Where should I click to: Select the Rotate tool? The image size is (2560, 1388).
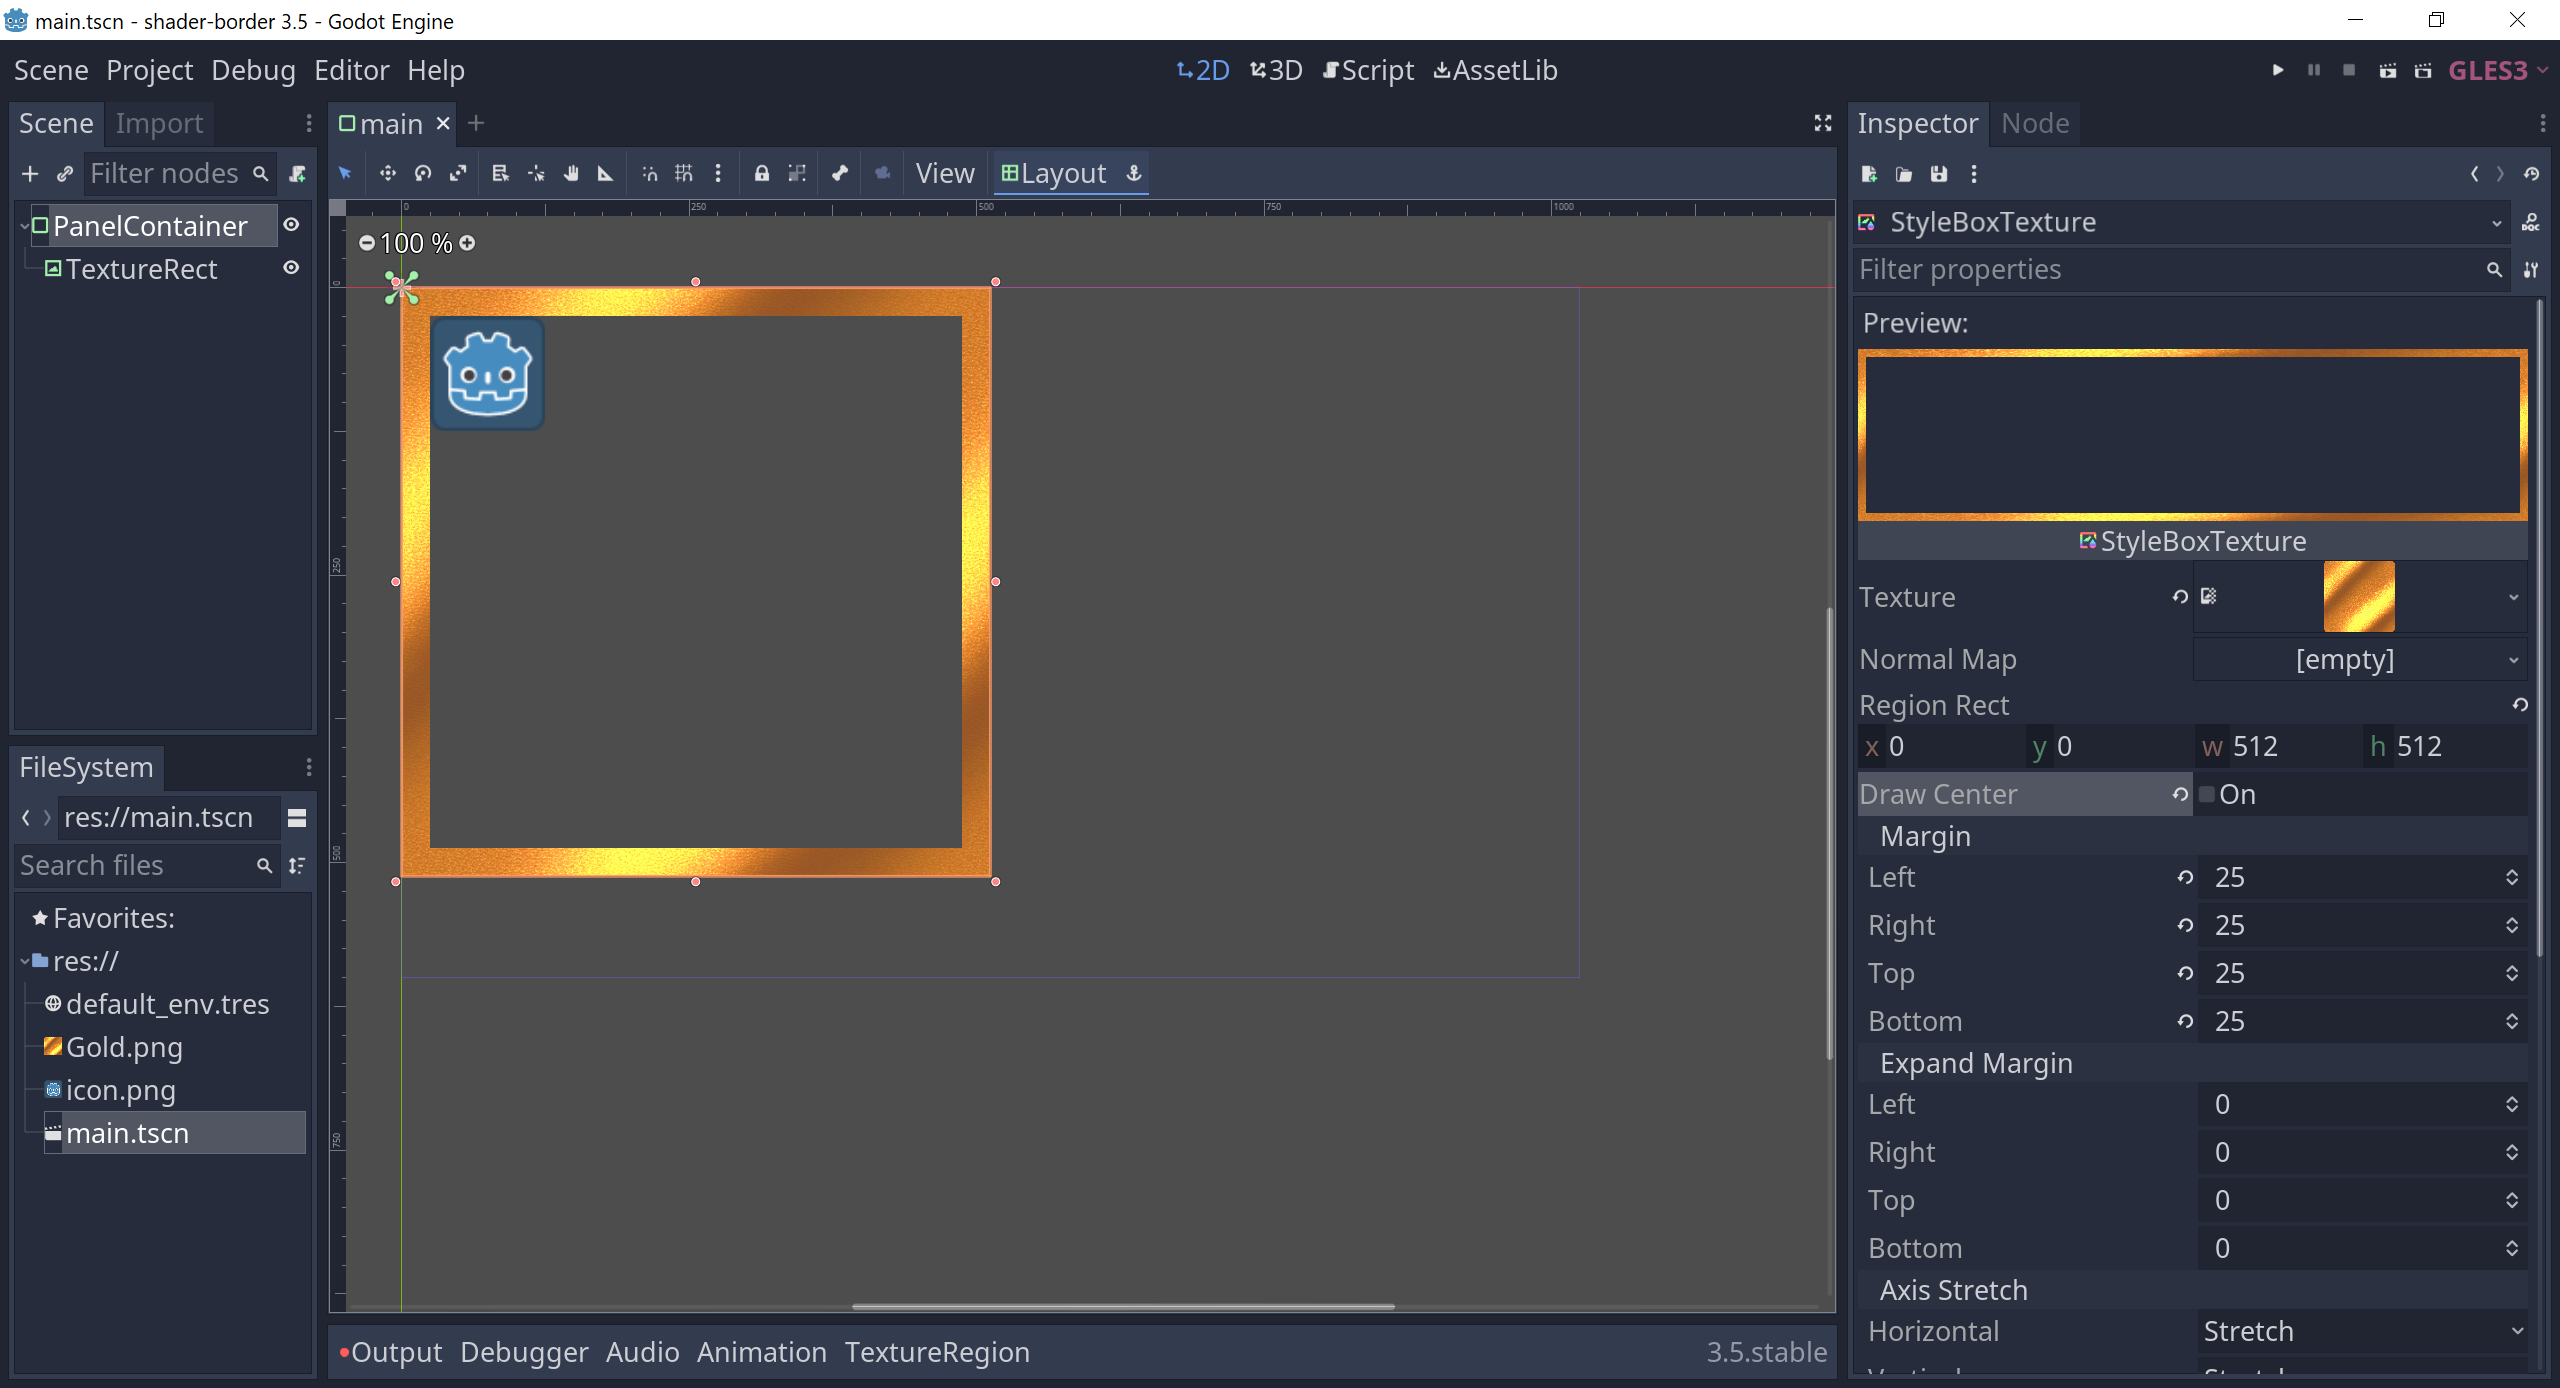click(x=422, y=173)
